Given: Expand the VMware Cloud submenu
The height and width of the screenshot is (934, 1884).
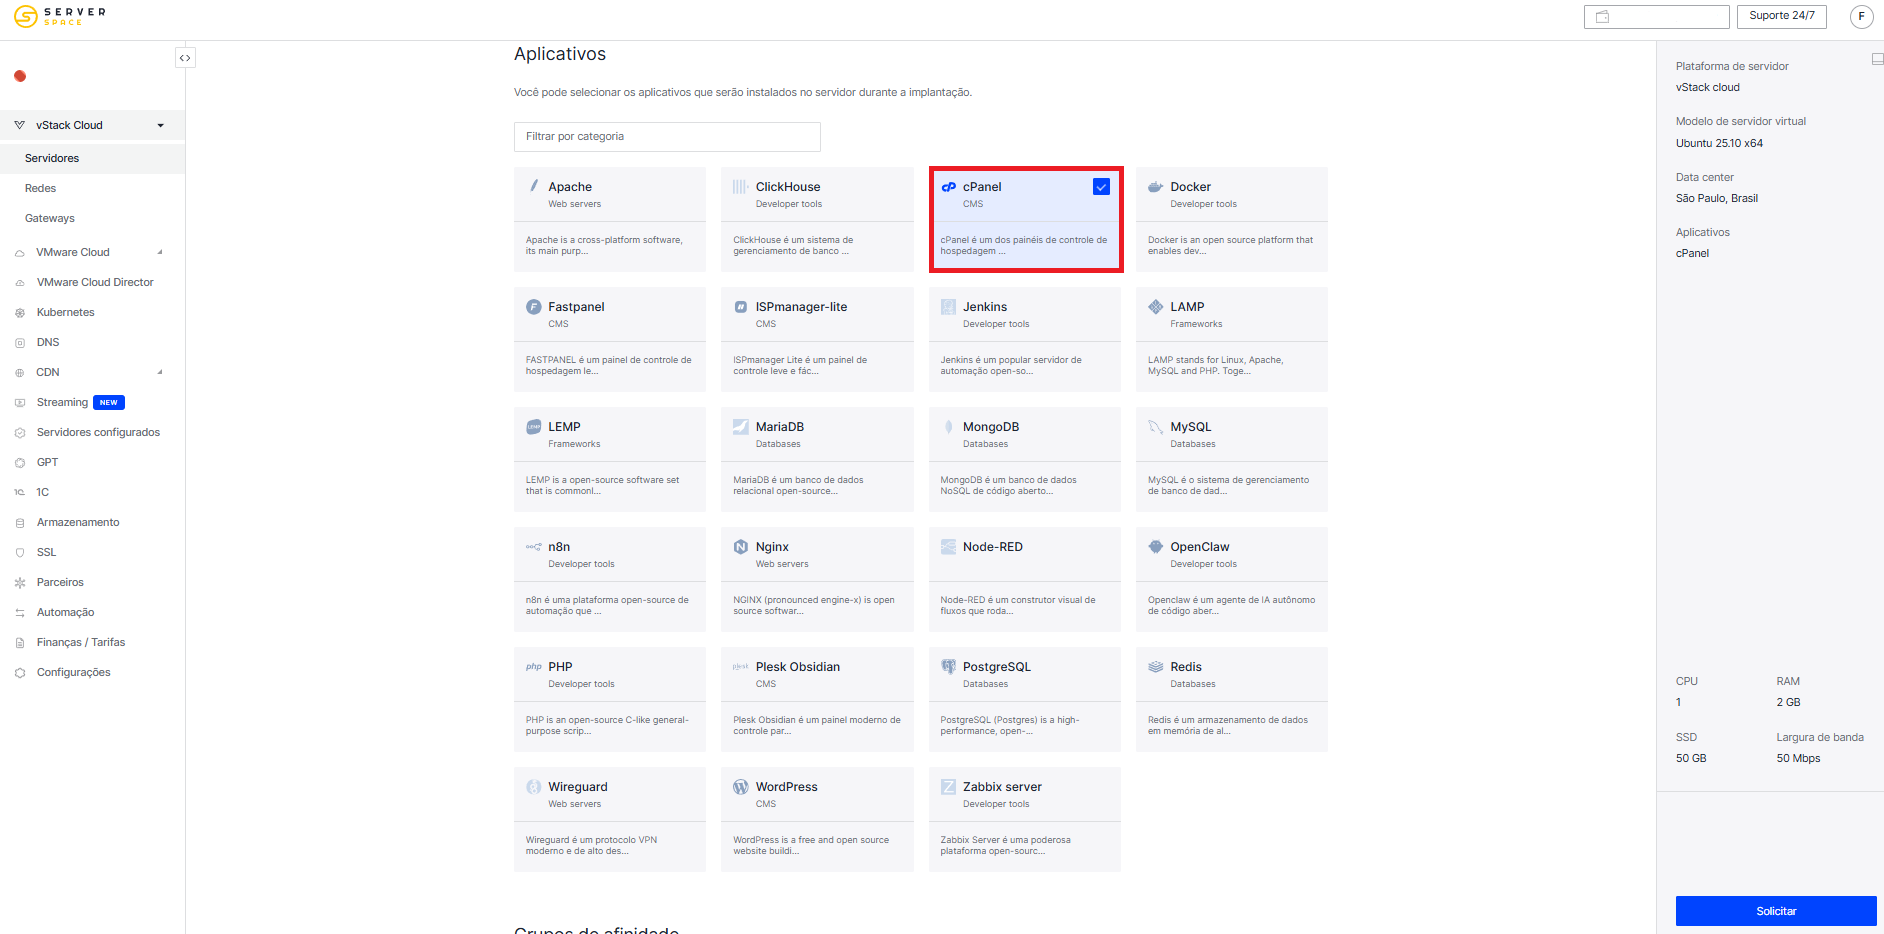Looking at the screenshot, I should [160, 252].
